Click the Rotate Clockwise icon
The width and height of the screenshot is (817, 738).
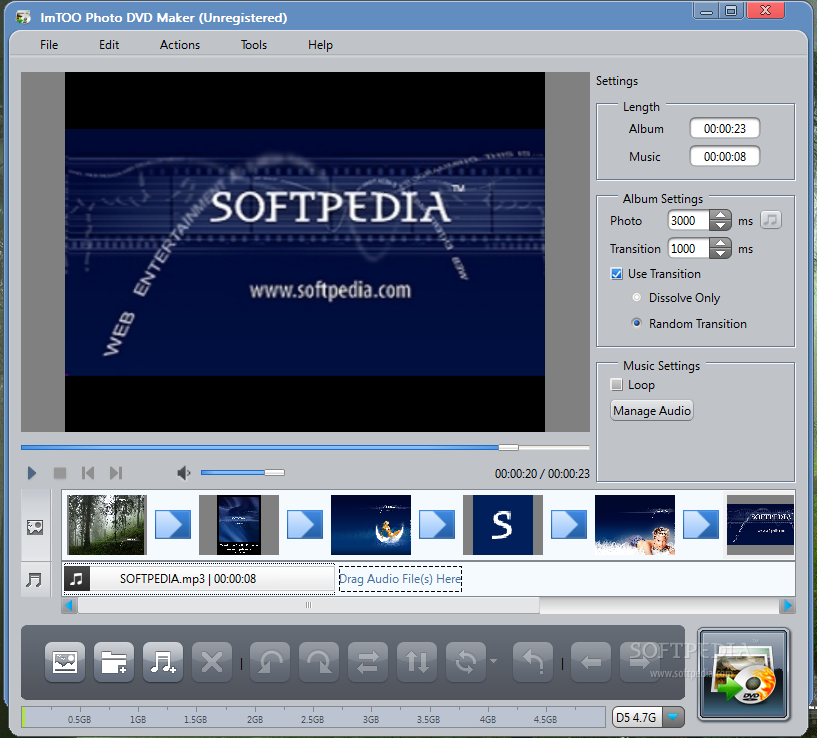tap(319, 662)
